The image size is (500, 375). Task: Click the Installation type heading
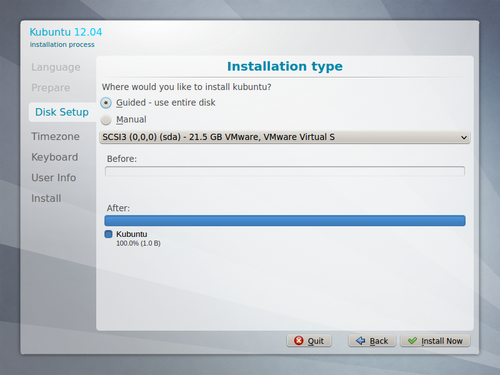pyautogui.click(x=285, y=66)
